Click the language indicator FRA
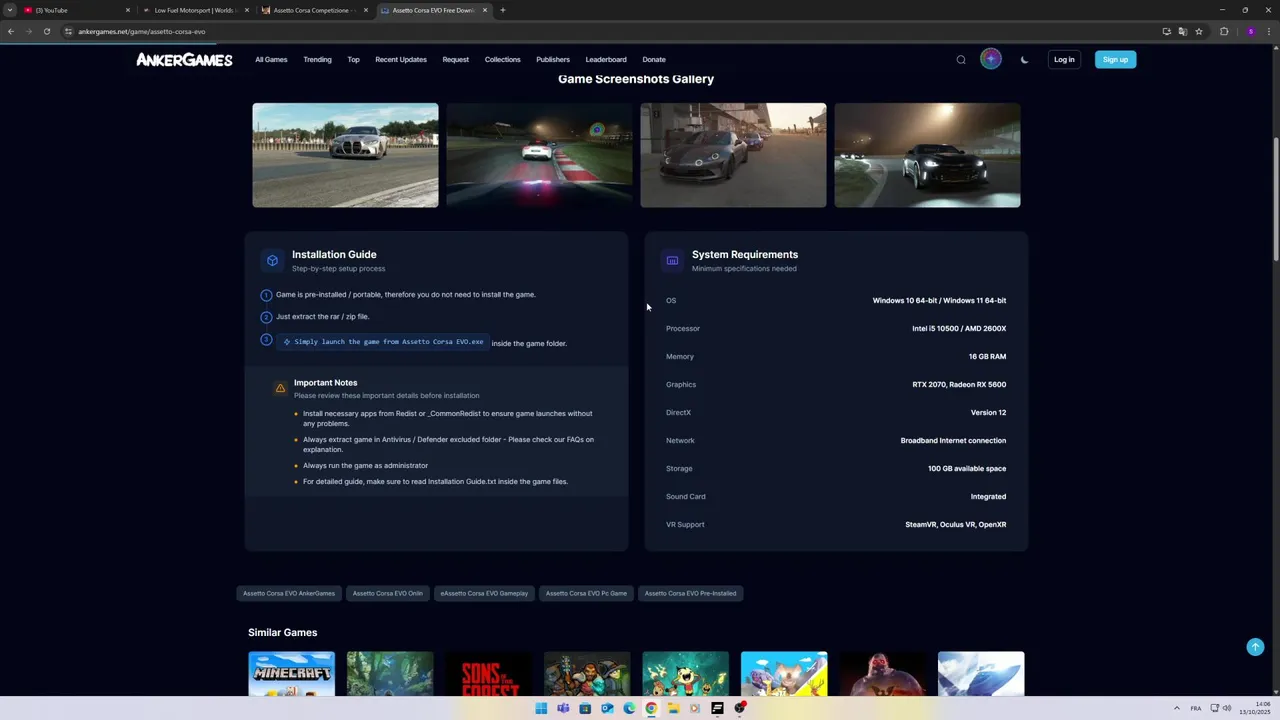1280x720 pixels. [x=1196, y=708]
